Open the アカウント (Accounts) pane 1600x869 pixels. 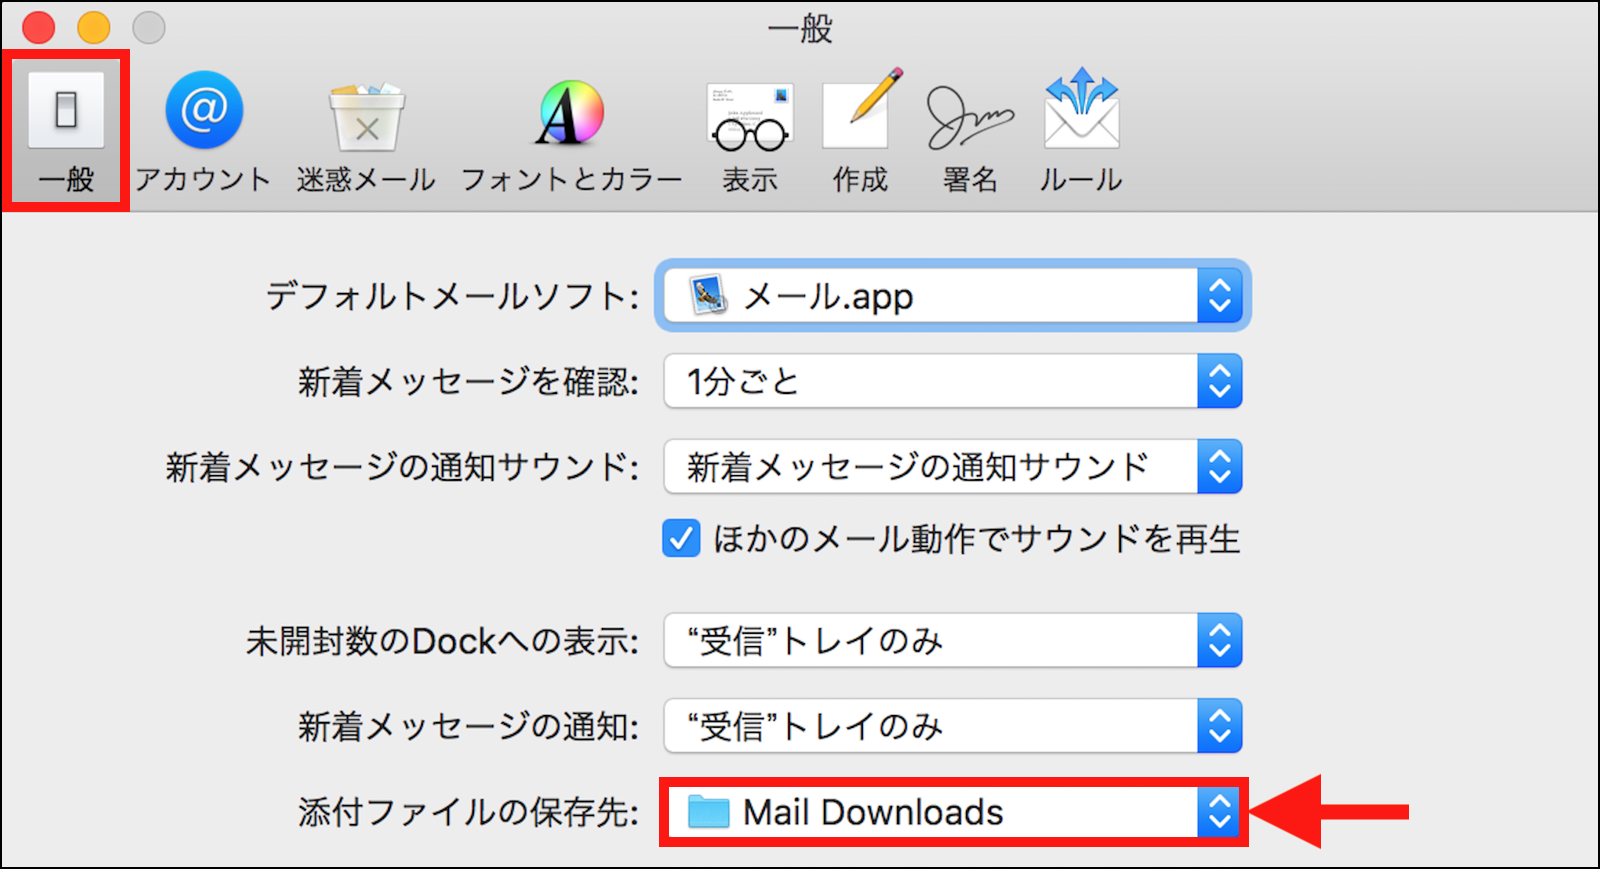[x=204, y=132]
